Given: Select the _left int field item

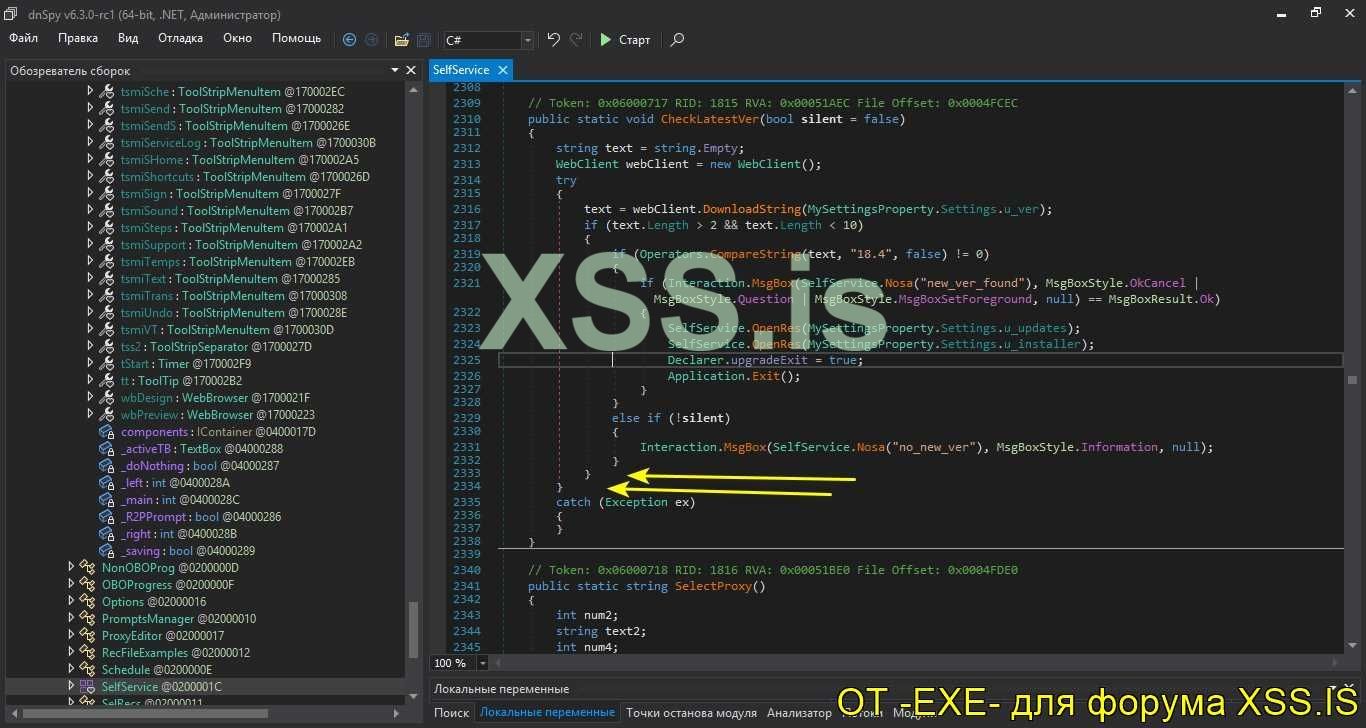Looking at the screenshot, I should [175, 483].
